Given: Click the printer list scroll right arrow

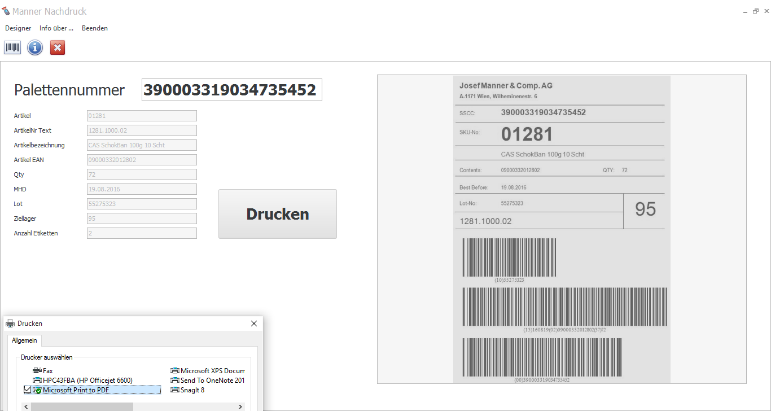Looking at the screenshot, I should click(240, 407).
